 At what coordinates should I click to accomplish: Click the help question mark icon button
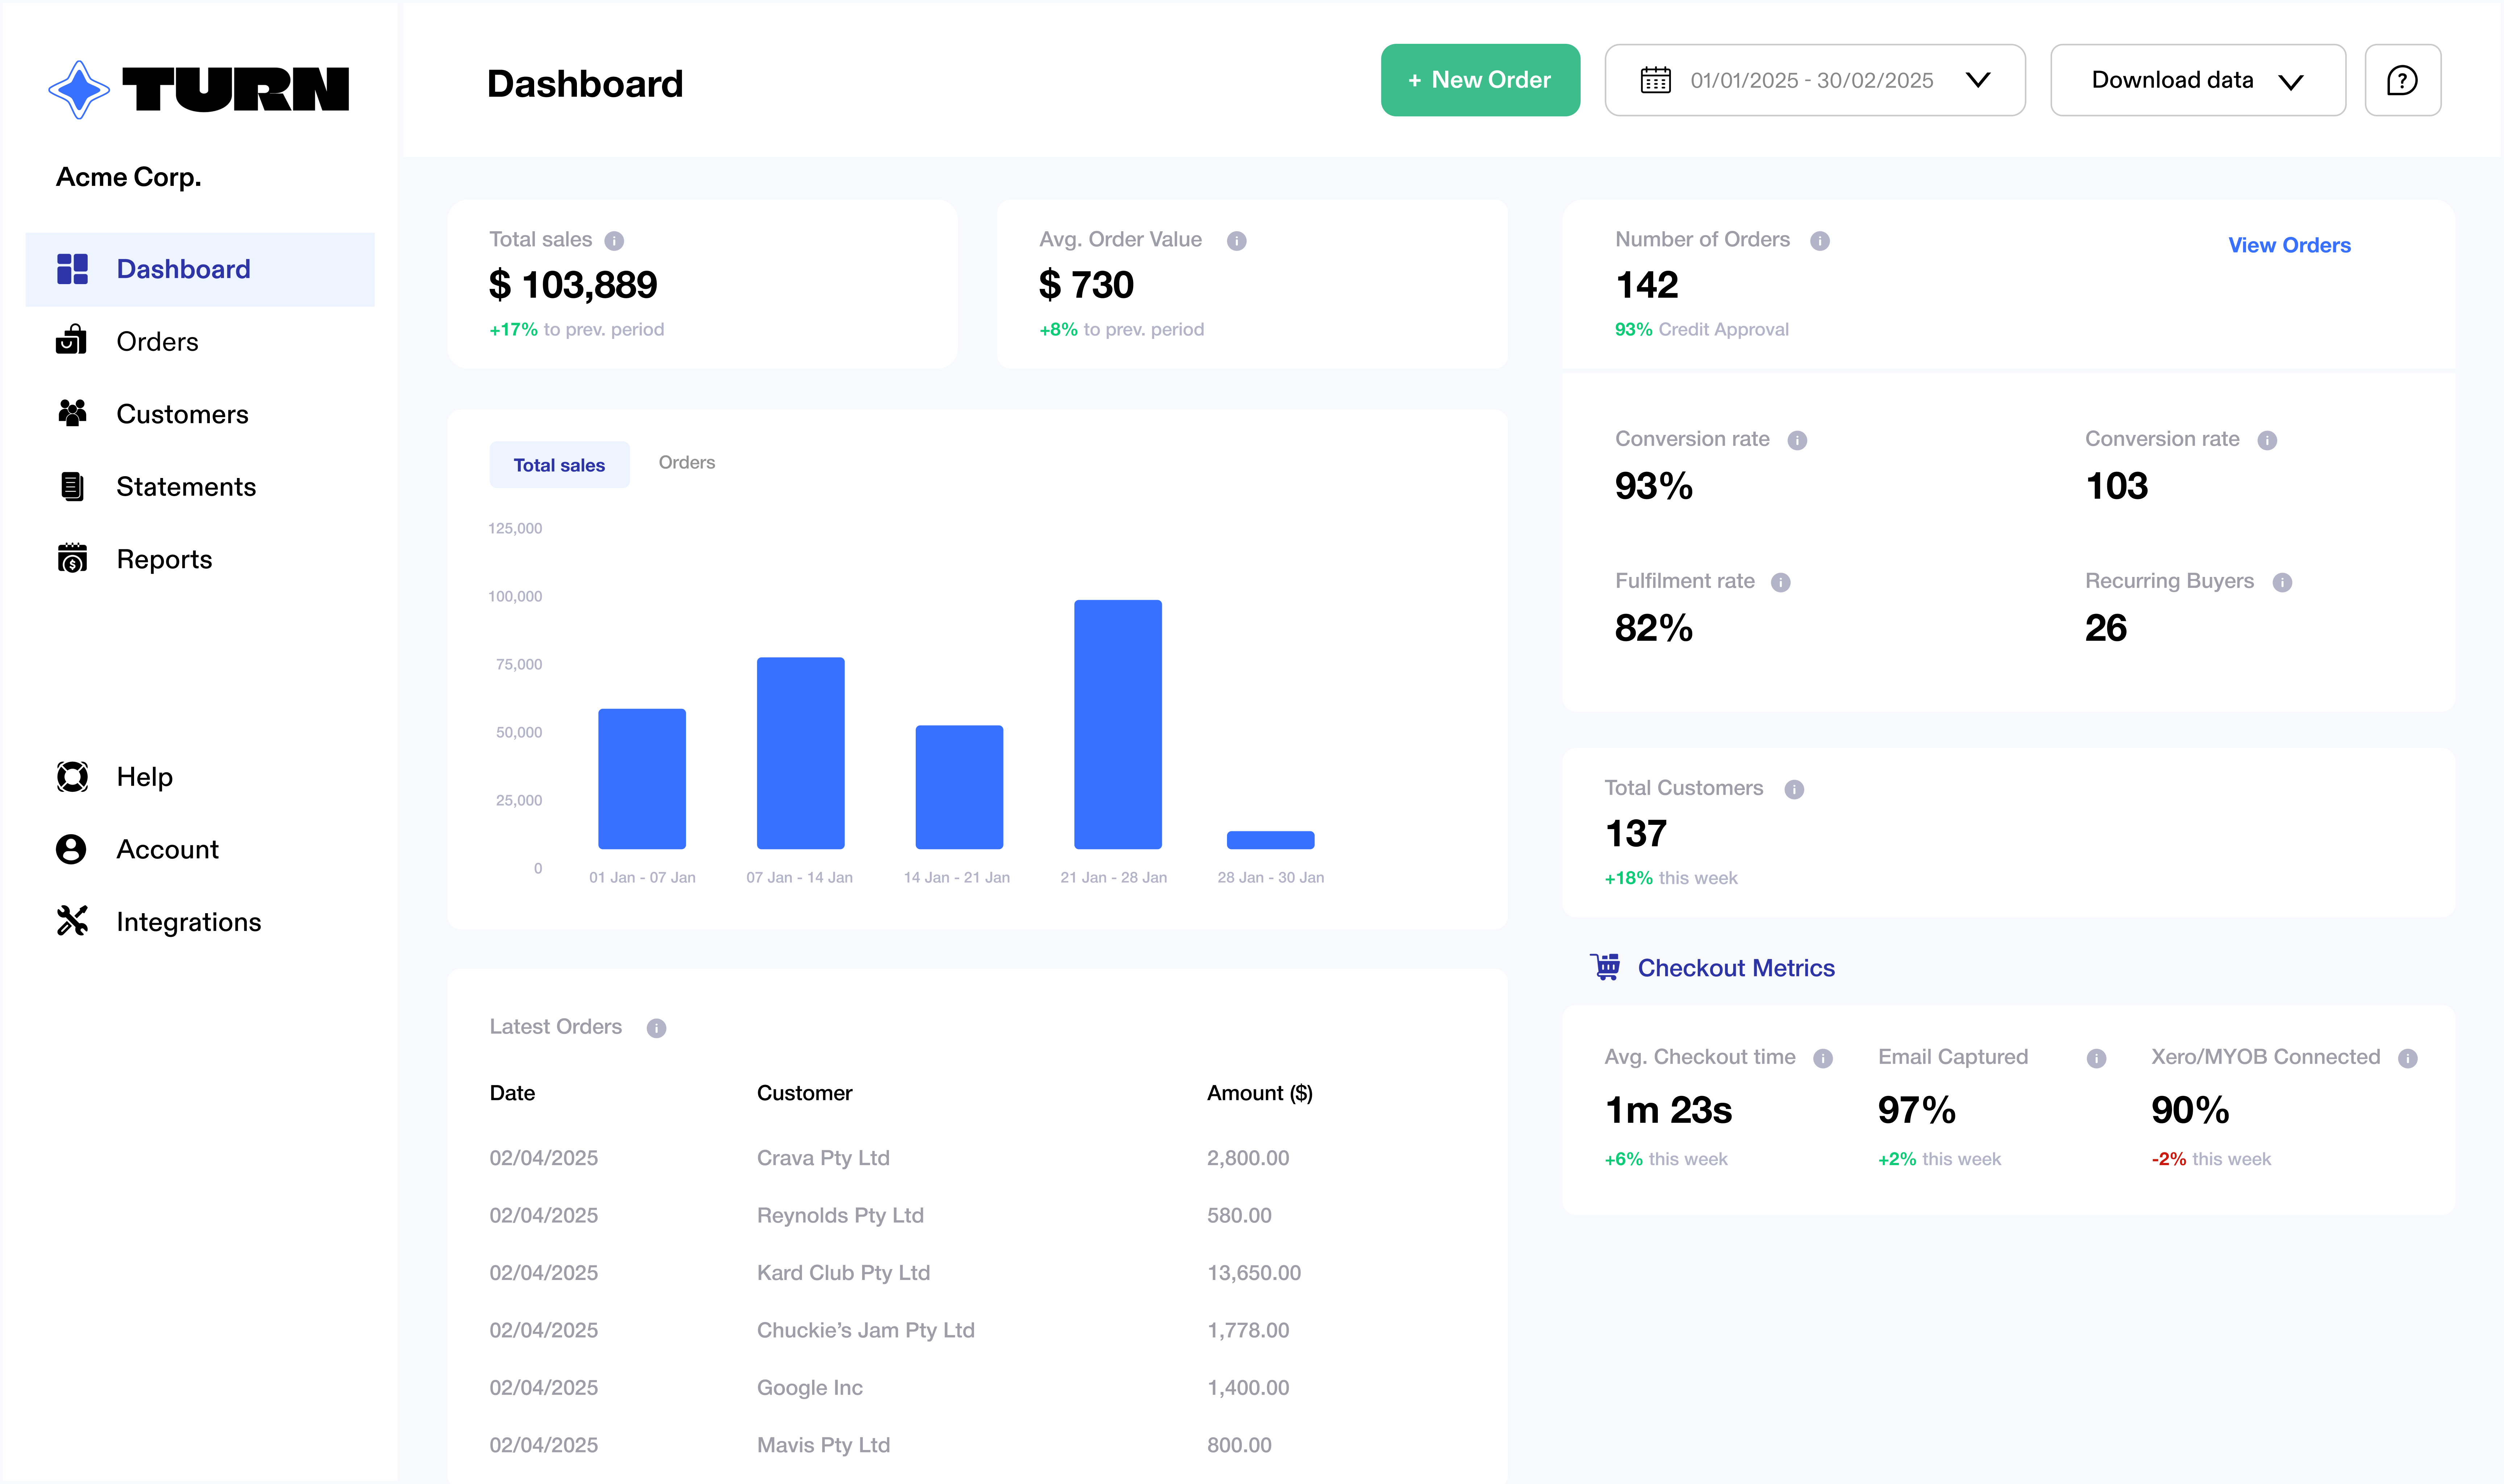coord(2402,80)
